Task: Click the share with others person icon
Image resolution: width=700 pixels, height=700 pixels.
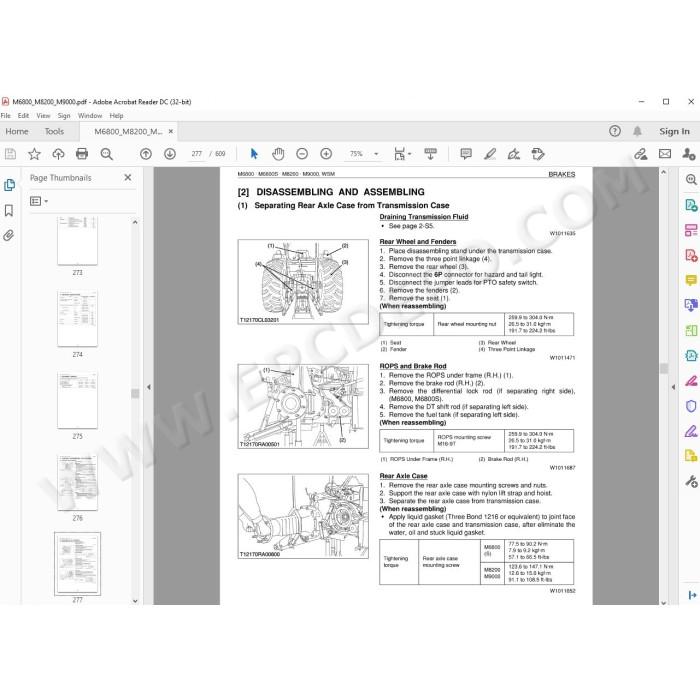Action: point(689,154)
